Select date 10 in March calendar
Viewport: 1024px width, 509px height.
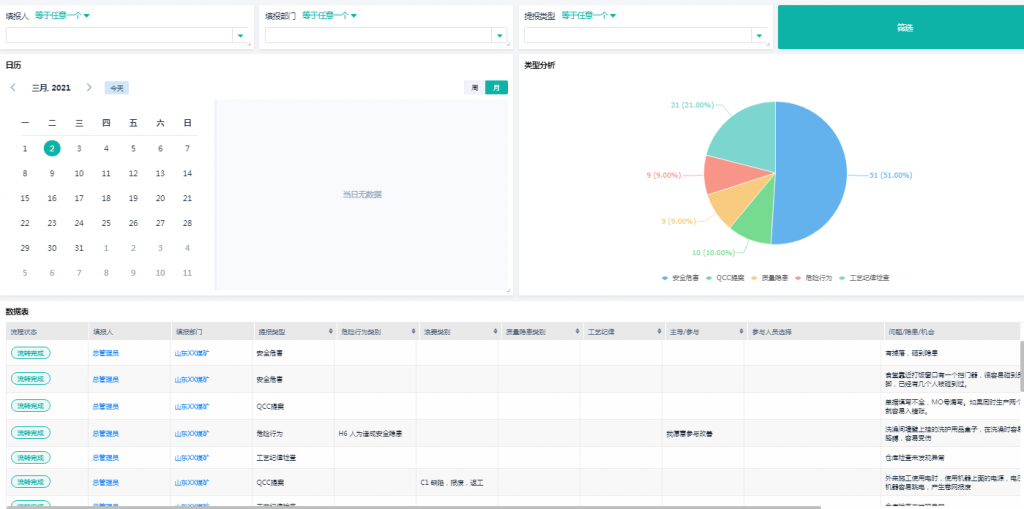pyautogui.click(x=79, y=173)
